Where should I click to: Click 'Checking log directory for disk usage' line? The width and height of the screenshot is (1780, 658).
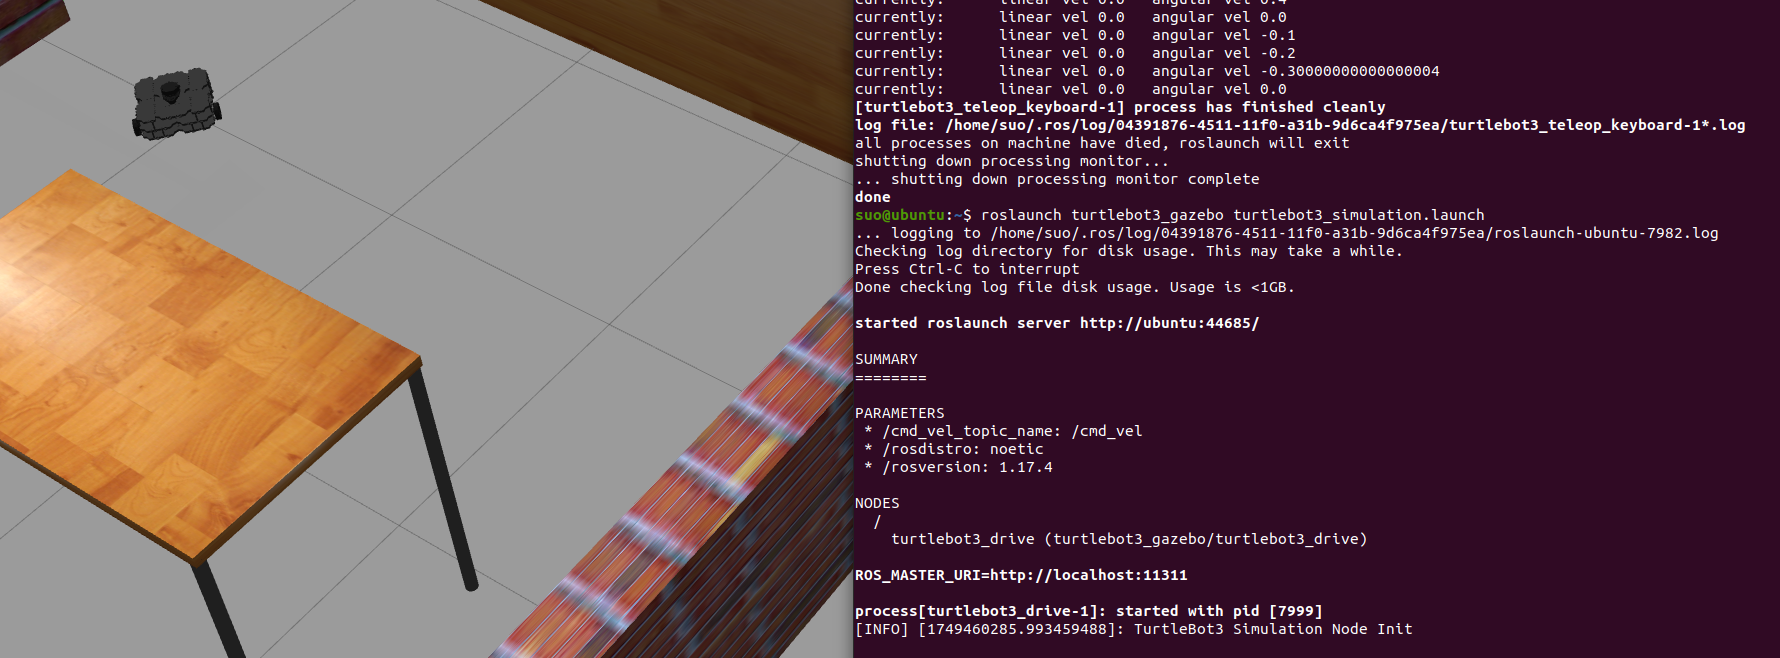[x=1129, y=251]
